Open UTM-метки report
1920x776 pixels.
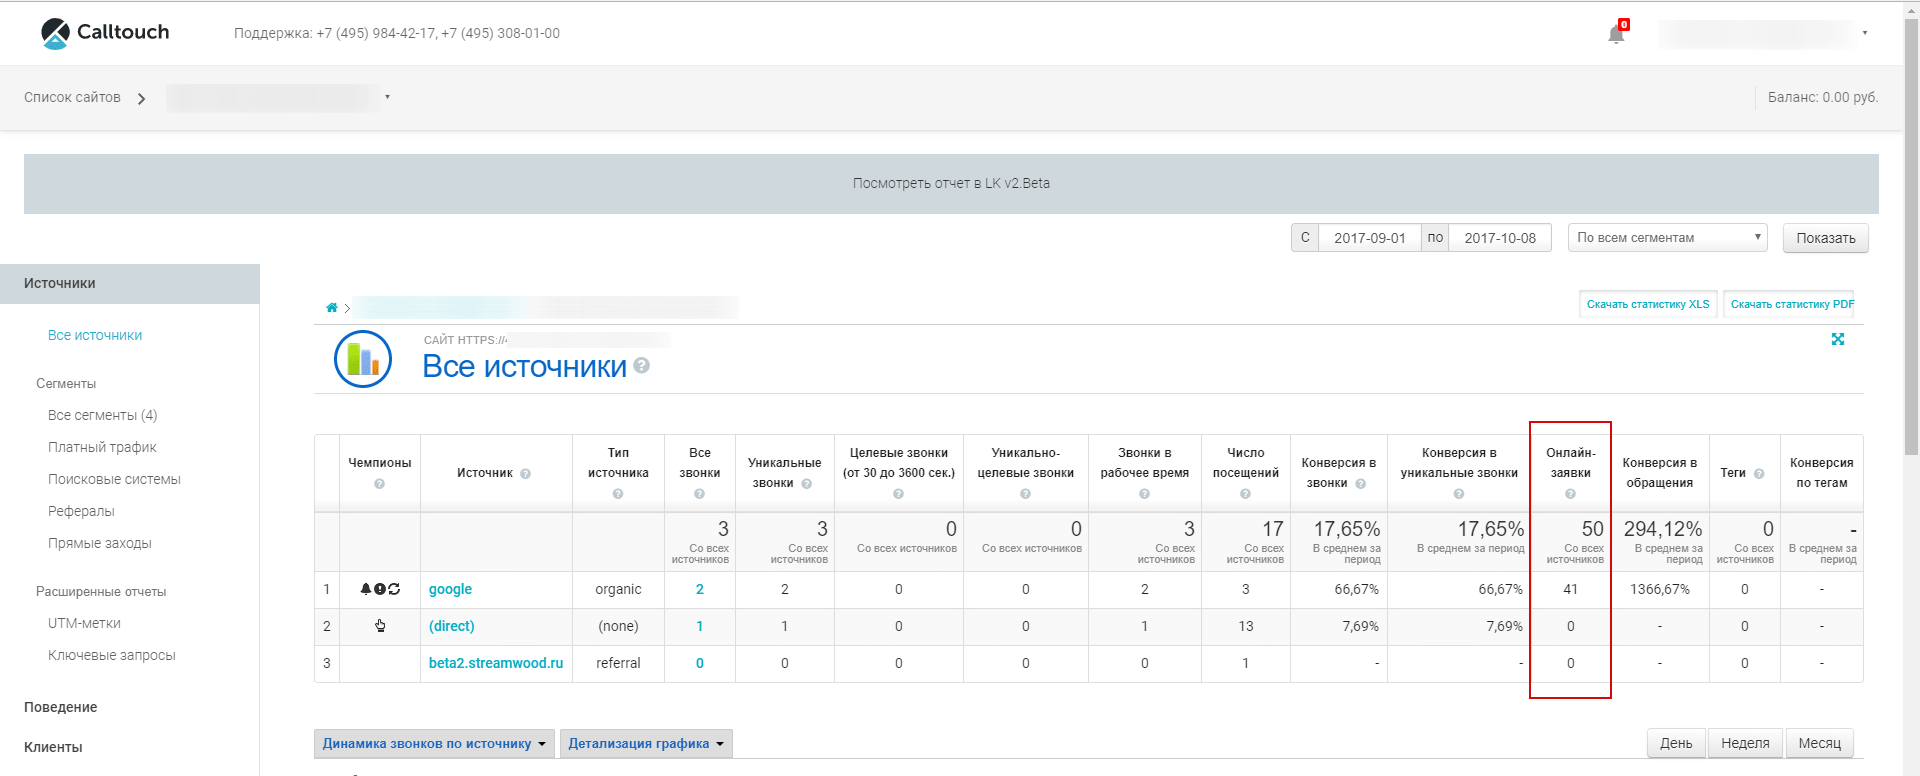[x=84, y=623]
